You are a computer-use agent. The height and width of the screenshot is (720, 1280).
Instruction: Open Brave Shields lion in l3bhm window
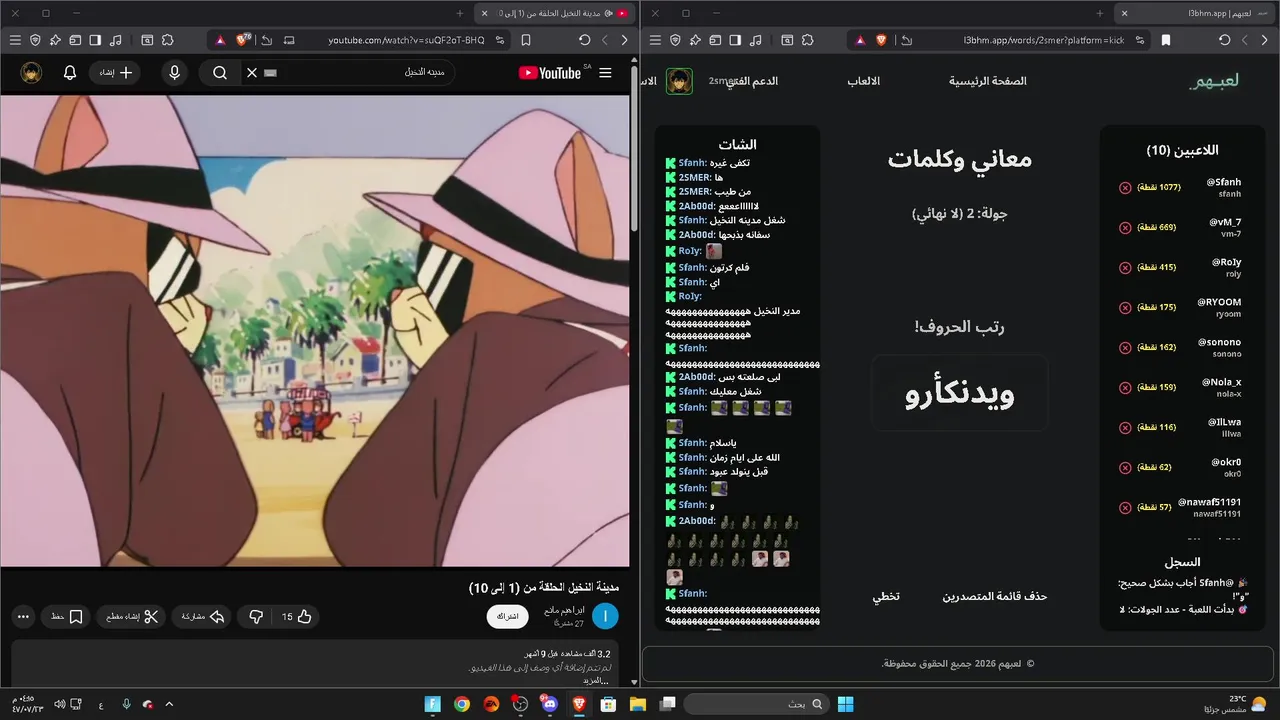click(x=882, y=40)
